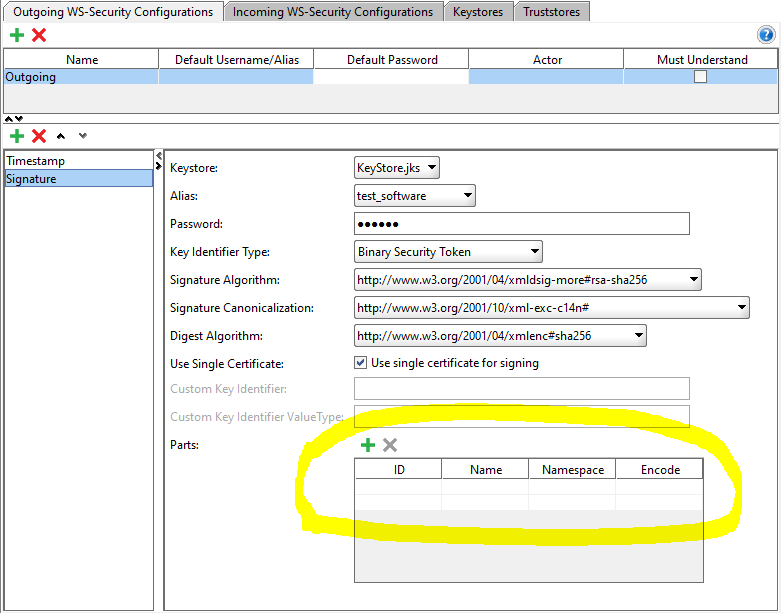The image size is (781, 613).
Task: Move WSS entry up with arrow
Action: coord(61,135)
